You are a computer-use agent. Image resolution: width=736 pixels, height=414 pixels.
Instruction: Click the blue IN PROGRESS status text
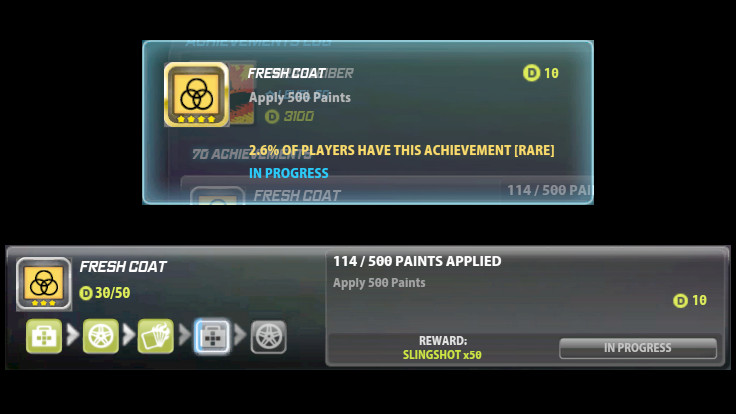(x=289, y=173)
